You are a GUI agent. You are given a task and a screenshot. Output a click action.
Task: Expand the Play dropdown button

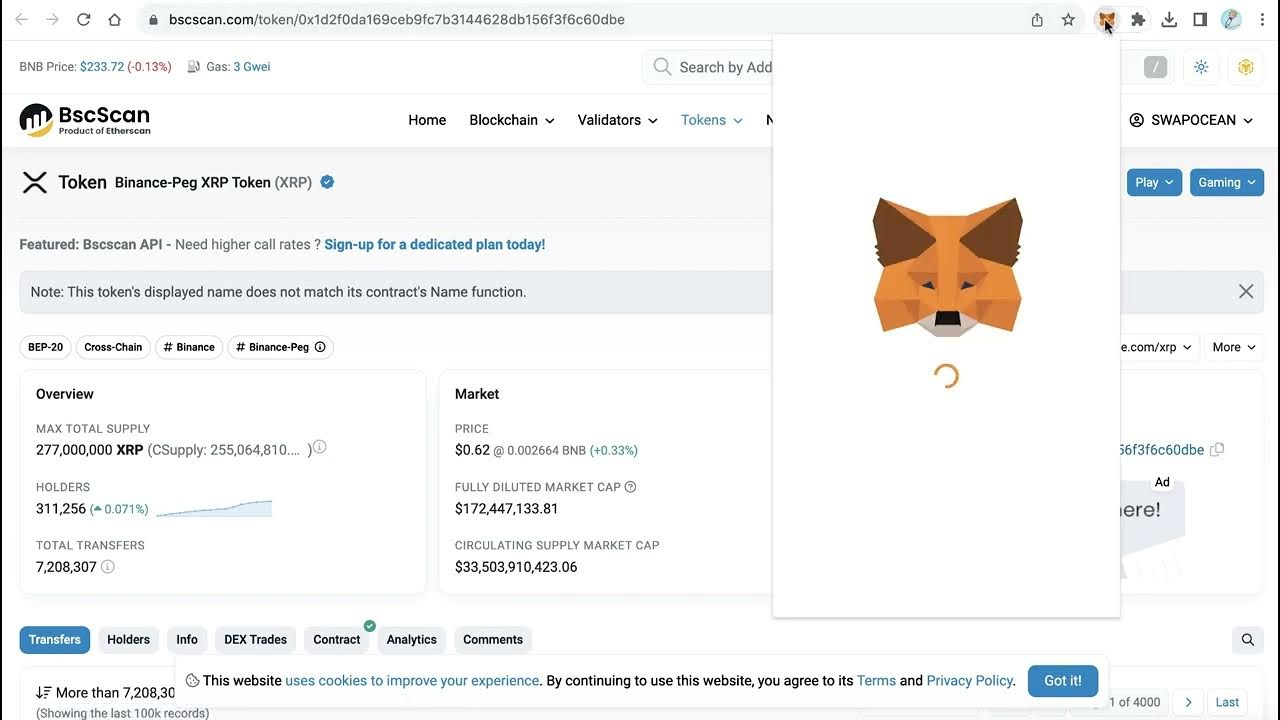click(x=1155, y=182)
